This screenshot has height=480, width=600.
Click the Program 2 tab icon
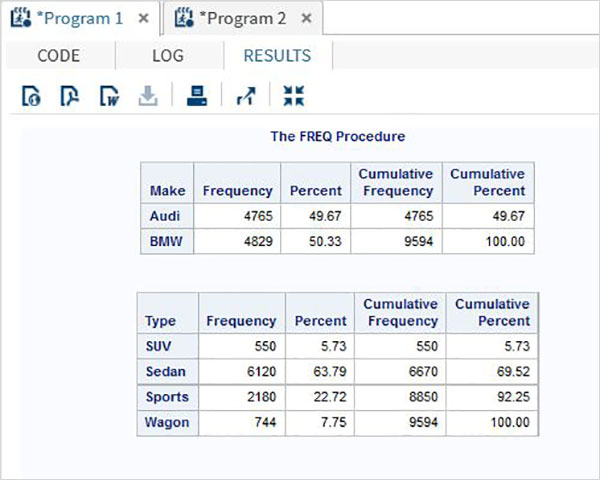pyautogui.click(x=184, y=18)
